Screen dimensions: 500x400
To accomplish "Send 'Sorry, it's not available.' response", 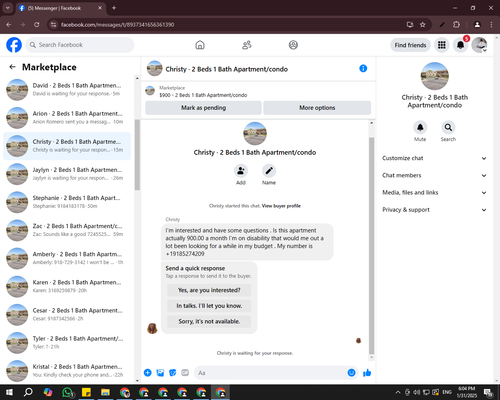I will point(209,321).
